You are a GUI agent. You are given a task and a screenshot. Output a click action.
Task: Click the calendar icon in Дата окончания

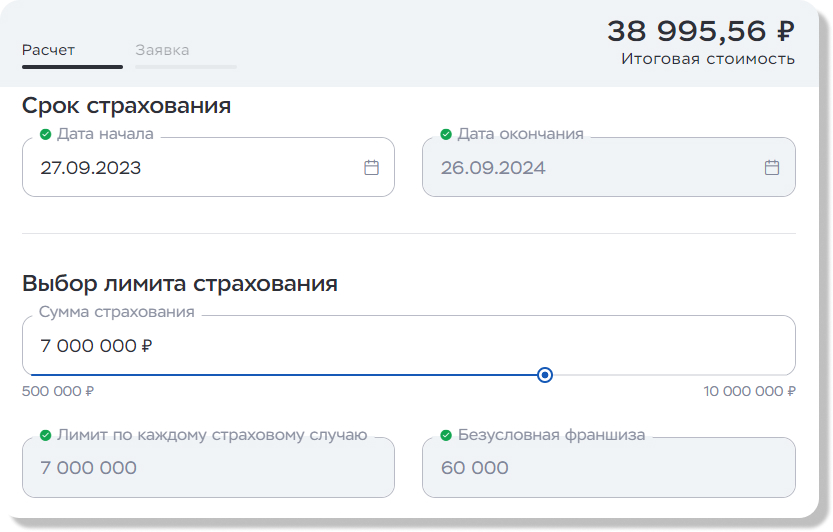[771, 168]
